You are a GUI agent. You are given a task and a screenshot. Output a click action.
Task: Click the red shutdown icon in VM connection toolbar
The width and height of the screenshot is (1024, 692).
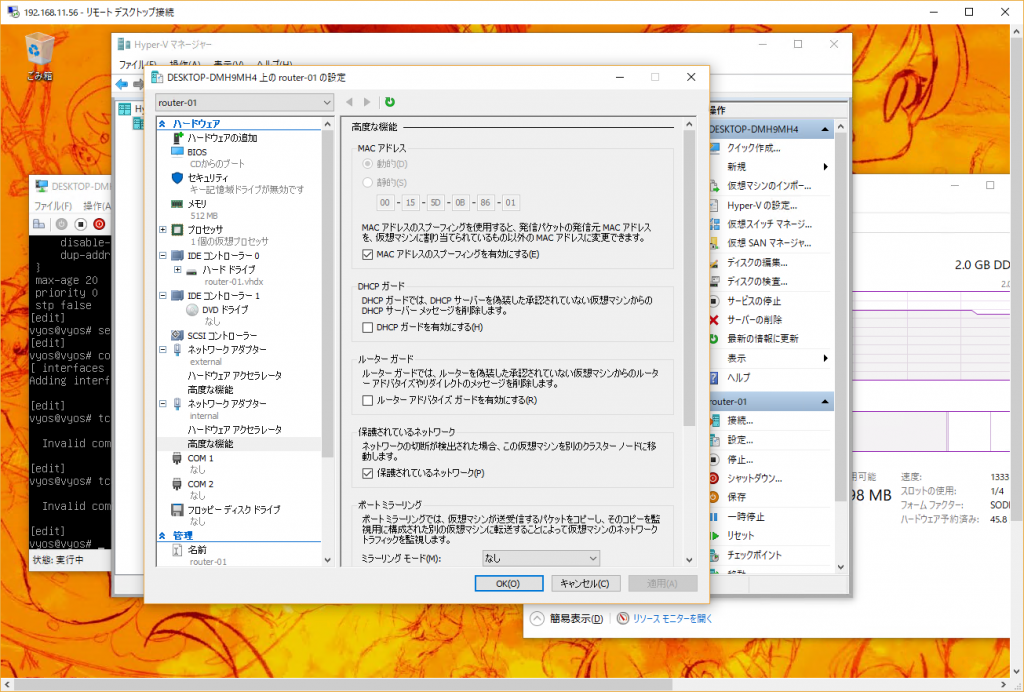click(x=99, y=224)
